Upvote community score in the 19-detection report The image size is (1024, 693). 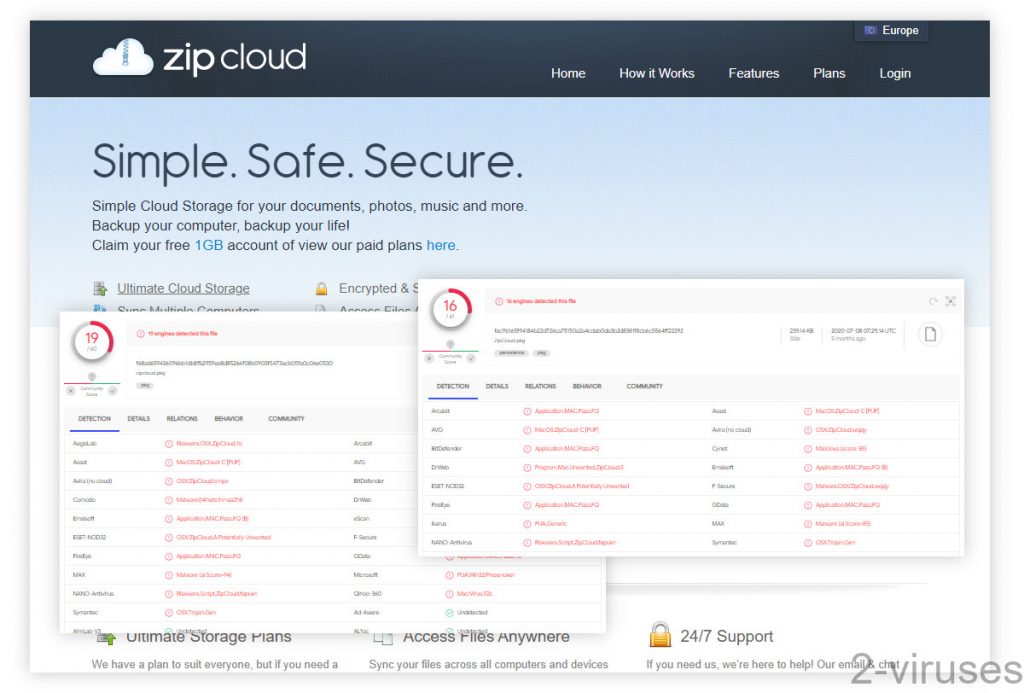[x=113, y=390]
